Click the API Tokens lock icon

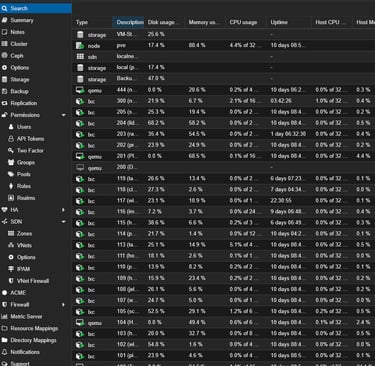tap(11, 139)
